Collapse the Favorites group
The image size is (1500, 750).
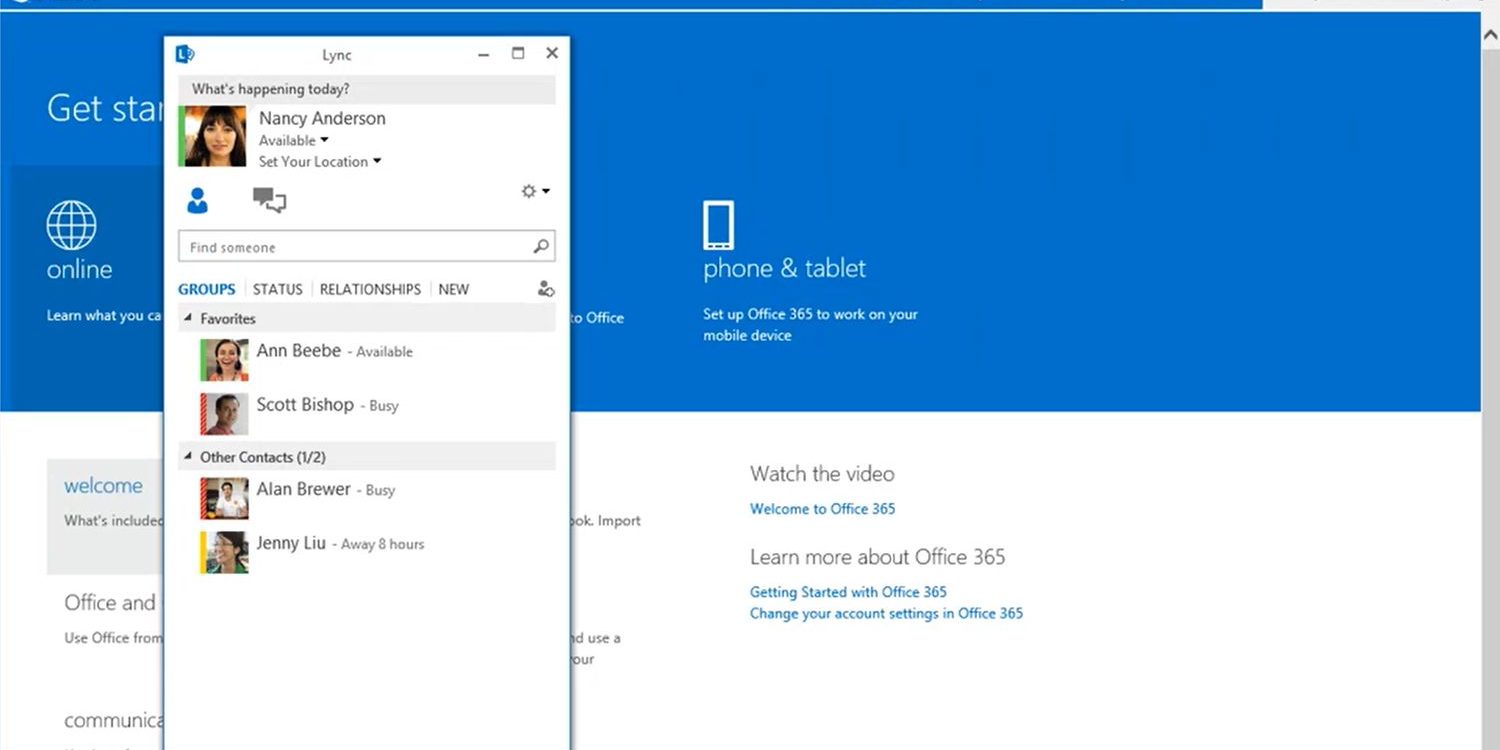188,319
